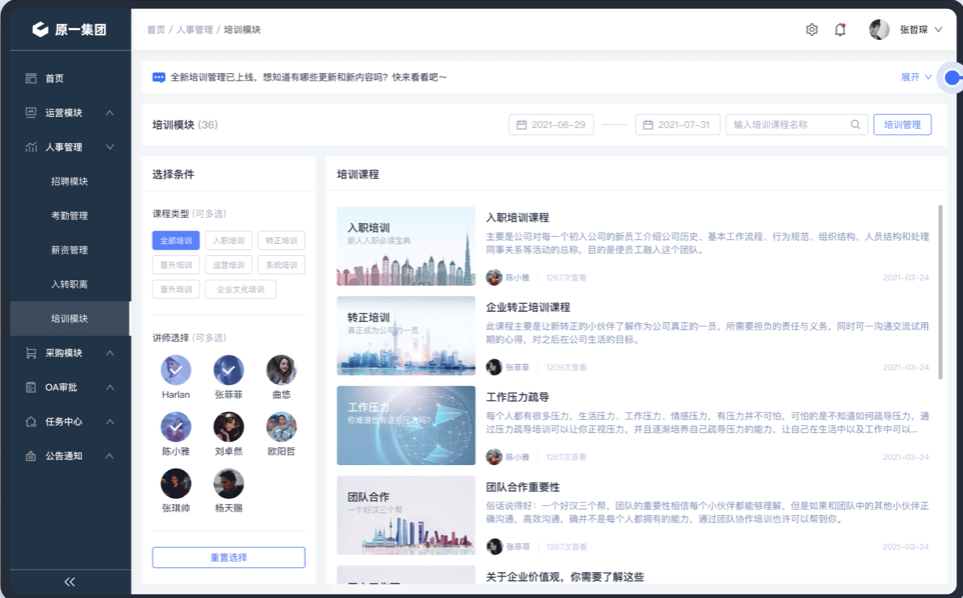Click the 首页 breadcrumb link
The height and width of the screenshot is (598, 963).
click(x=156, y=29)
